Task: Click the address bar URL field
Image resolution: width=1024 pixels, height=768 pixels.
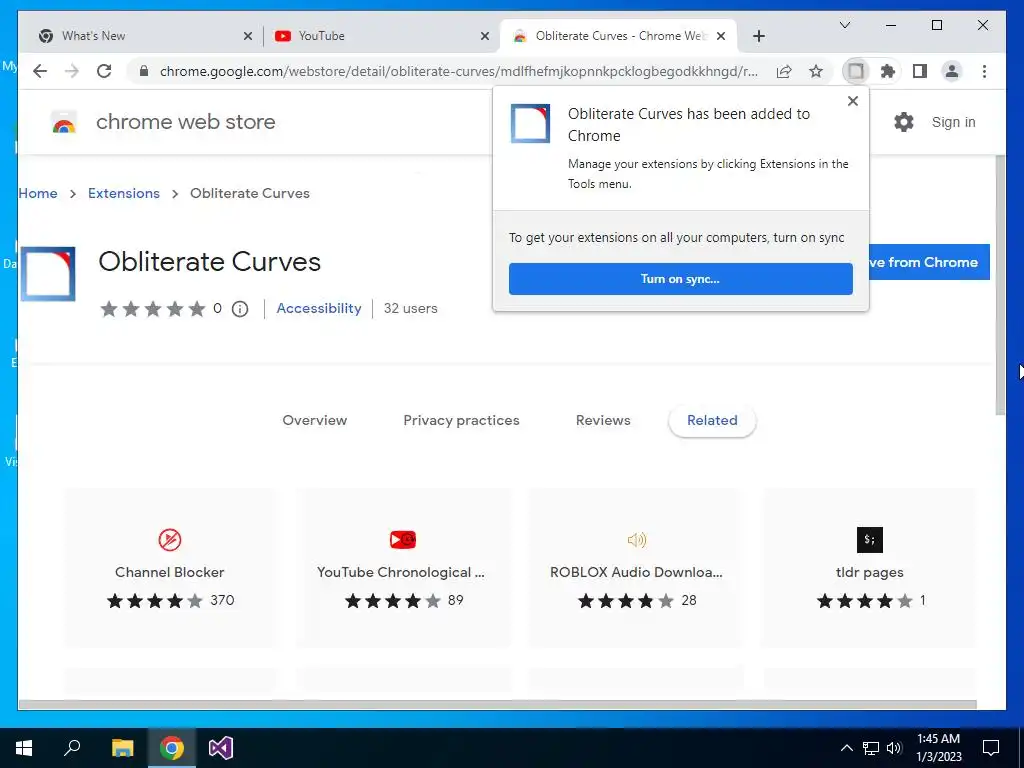Action: (458, 71)
